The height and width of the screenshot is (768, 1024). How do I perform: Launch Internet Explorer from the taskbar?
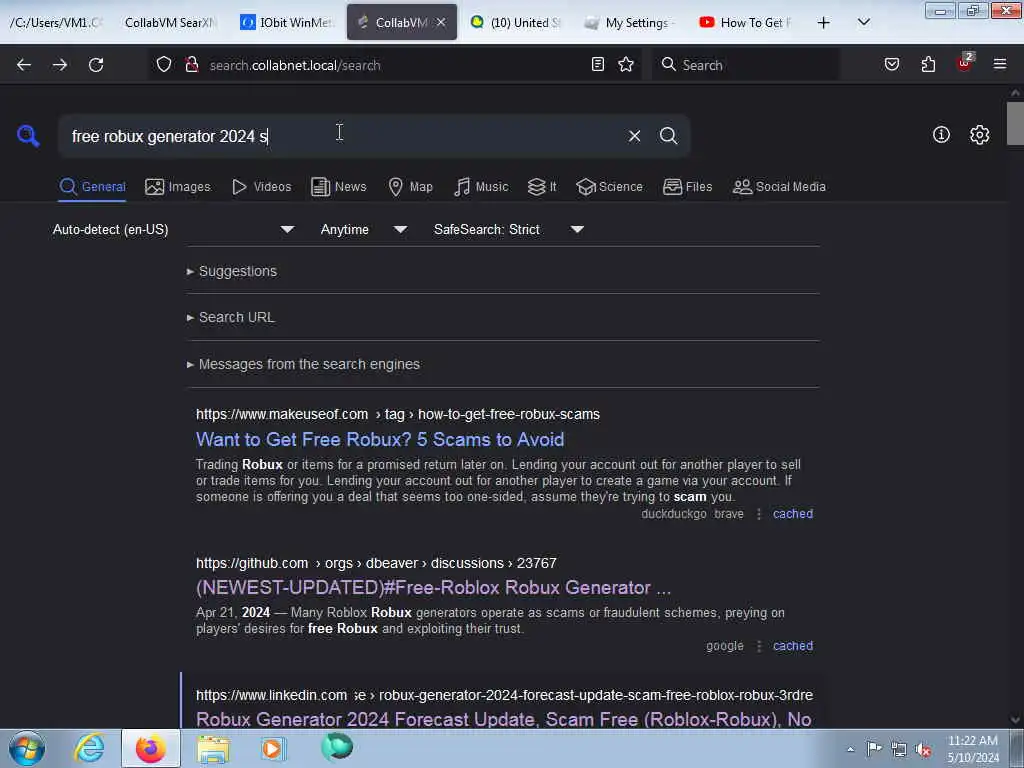(x=89, y=748)
